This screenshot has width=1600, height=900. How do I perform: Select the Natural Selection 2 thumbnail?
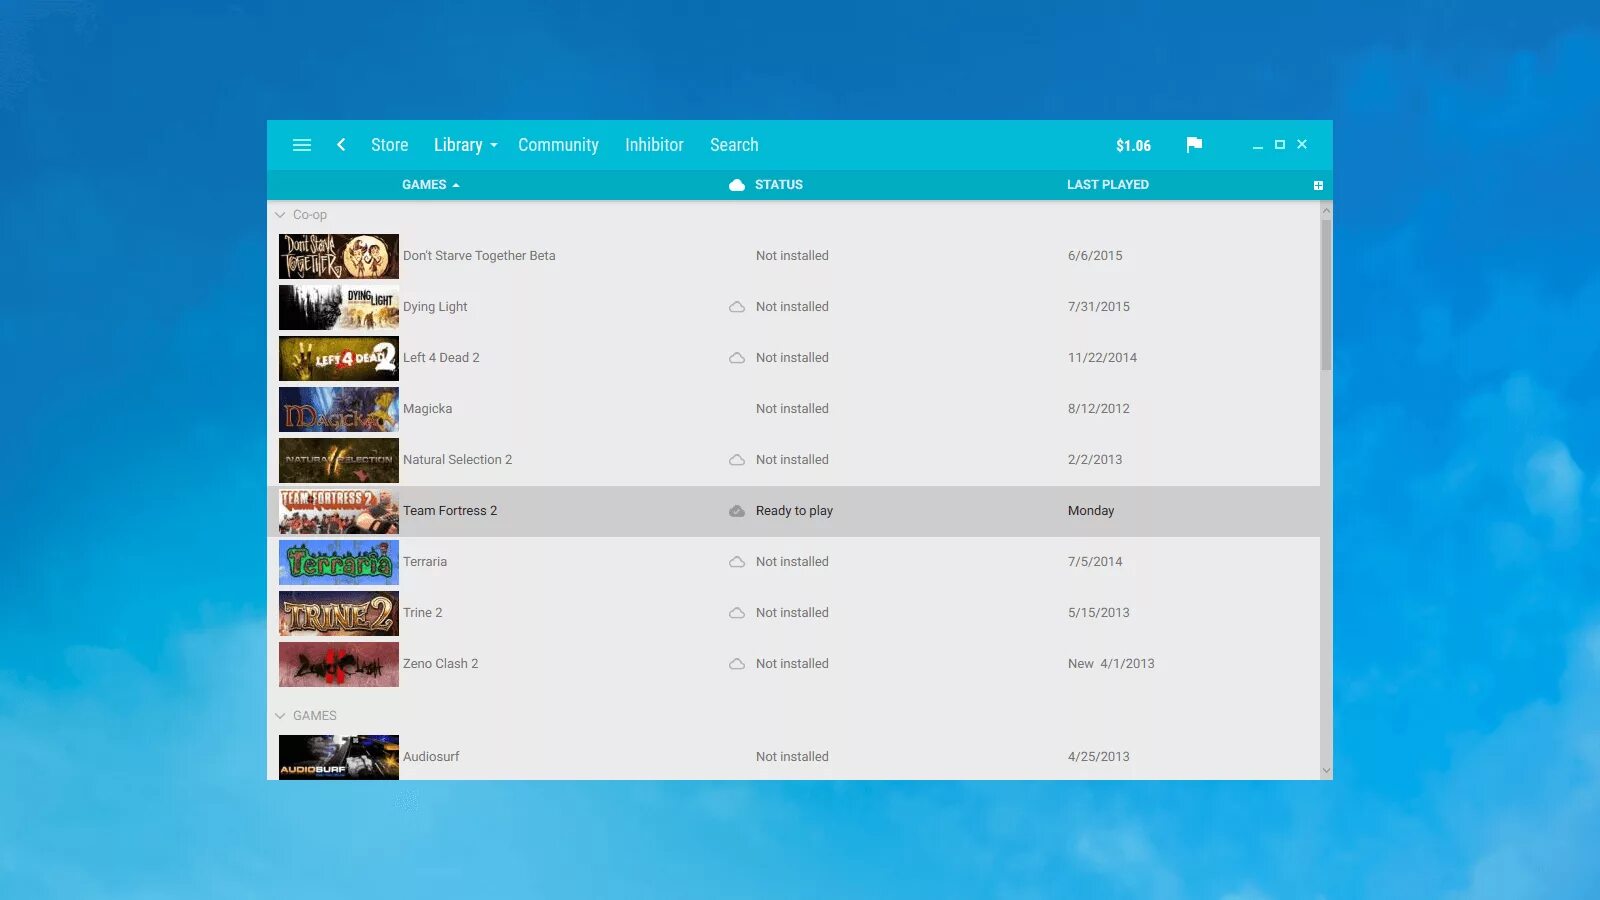tap(339, 460)
